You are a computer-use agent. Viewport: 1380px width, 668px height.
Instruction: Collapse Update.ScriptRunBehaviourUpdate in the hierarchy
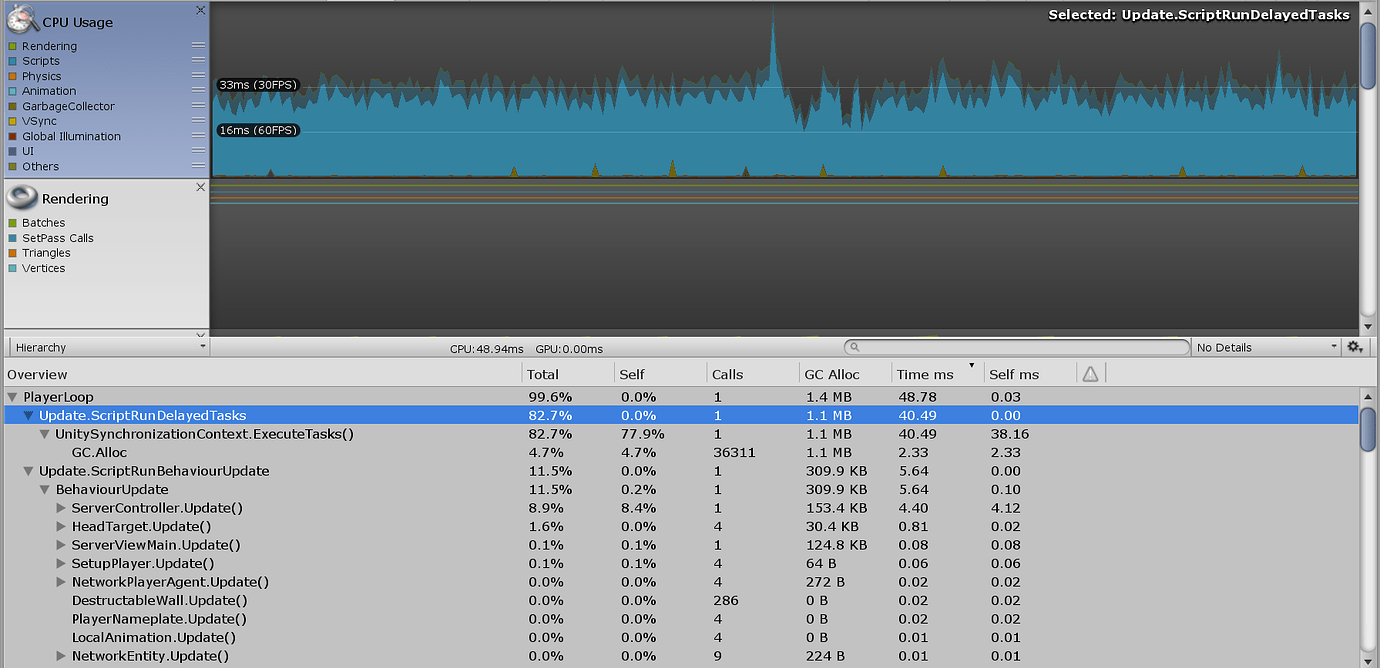[28, 471]
